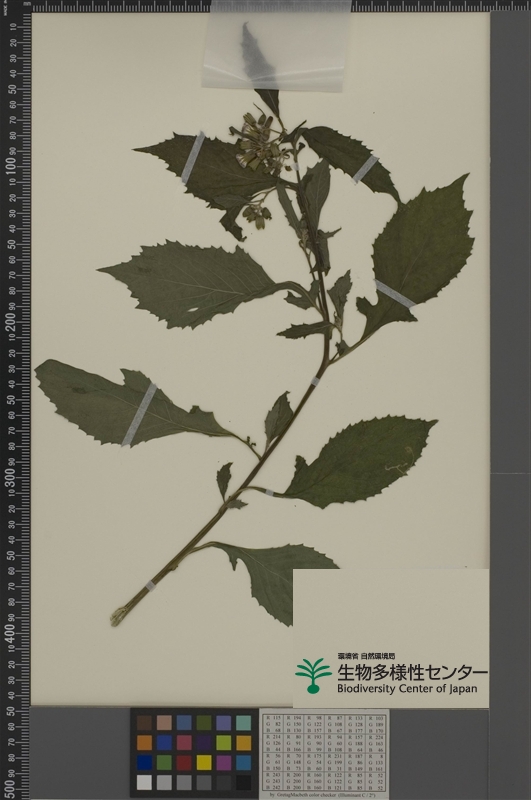This screenshot has height=800, width=531.
Task: Select the cyan patch in the third row
Action: pos(243,762)
